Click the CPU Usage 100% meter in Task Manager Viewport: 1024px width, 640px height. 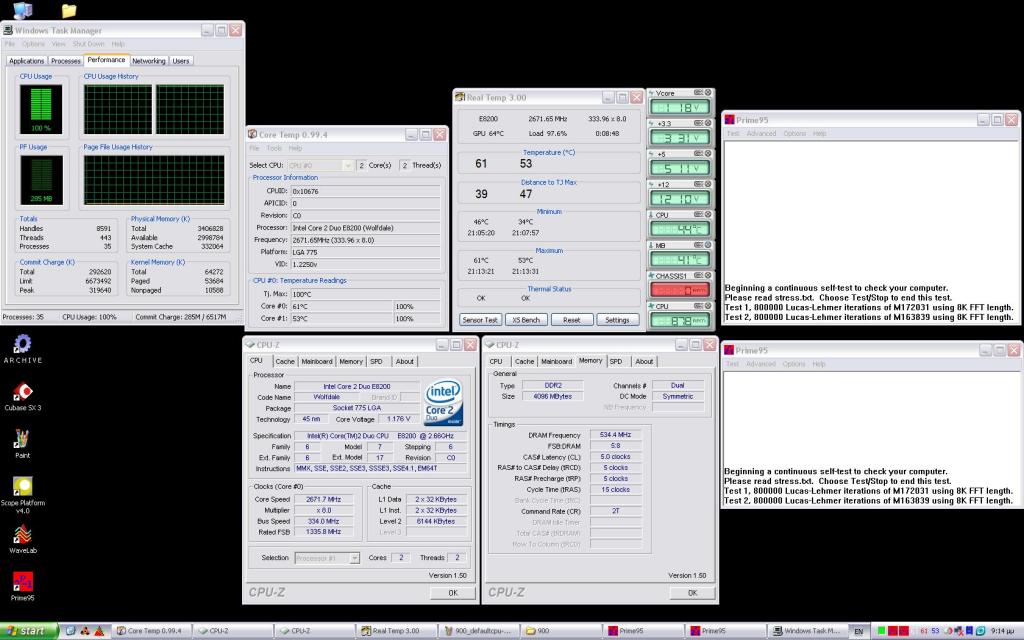pyautogui.click(x=41, y=109)
